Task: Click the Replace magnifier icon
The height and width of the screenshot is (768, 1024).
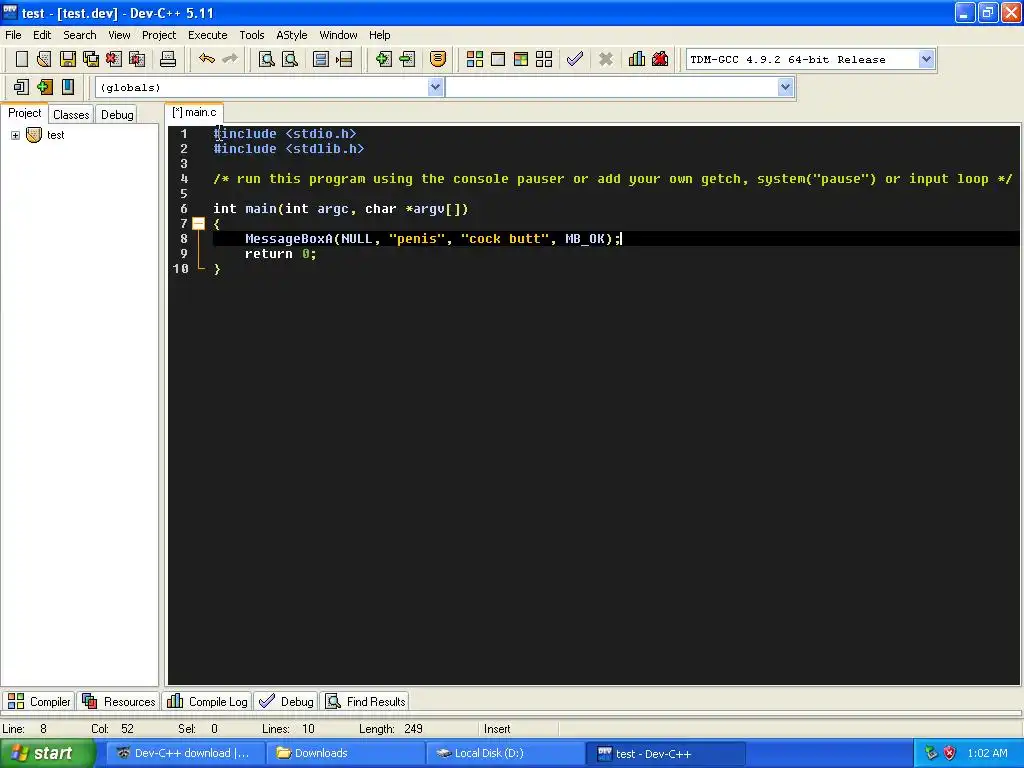Action: pos(290,59)
